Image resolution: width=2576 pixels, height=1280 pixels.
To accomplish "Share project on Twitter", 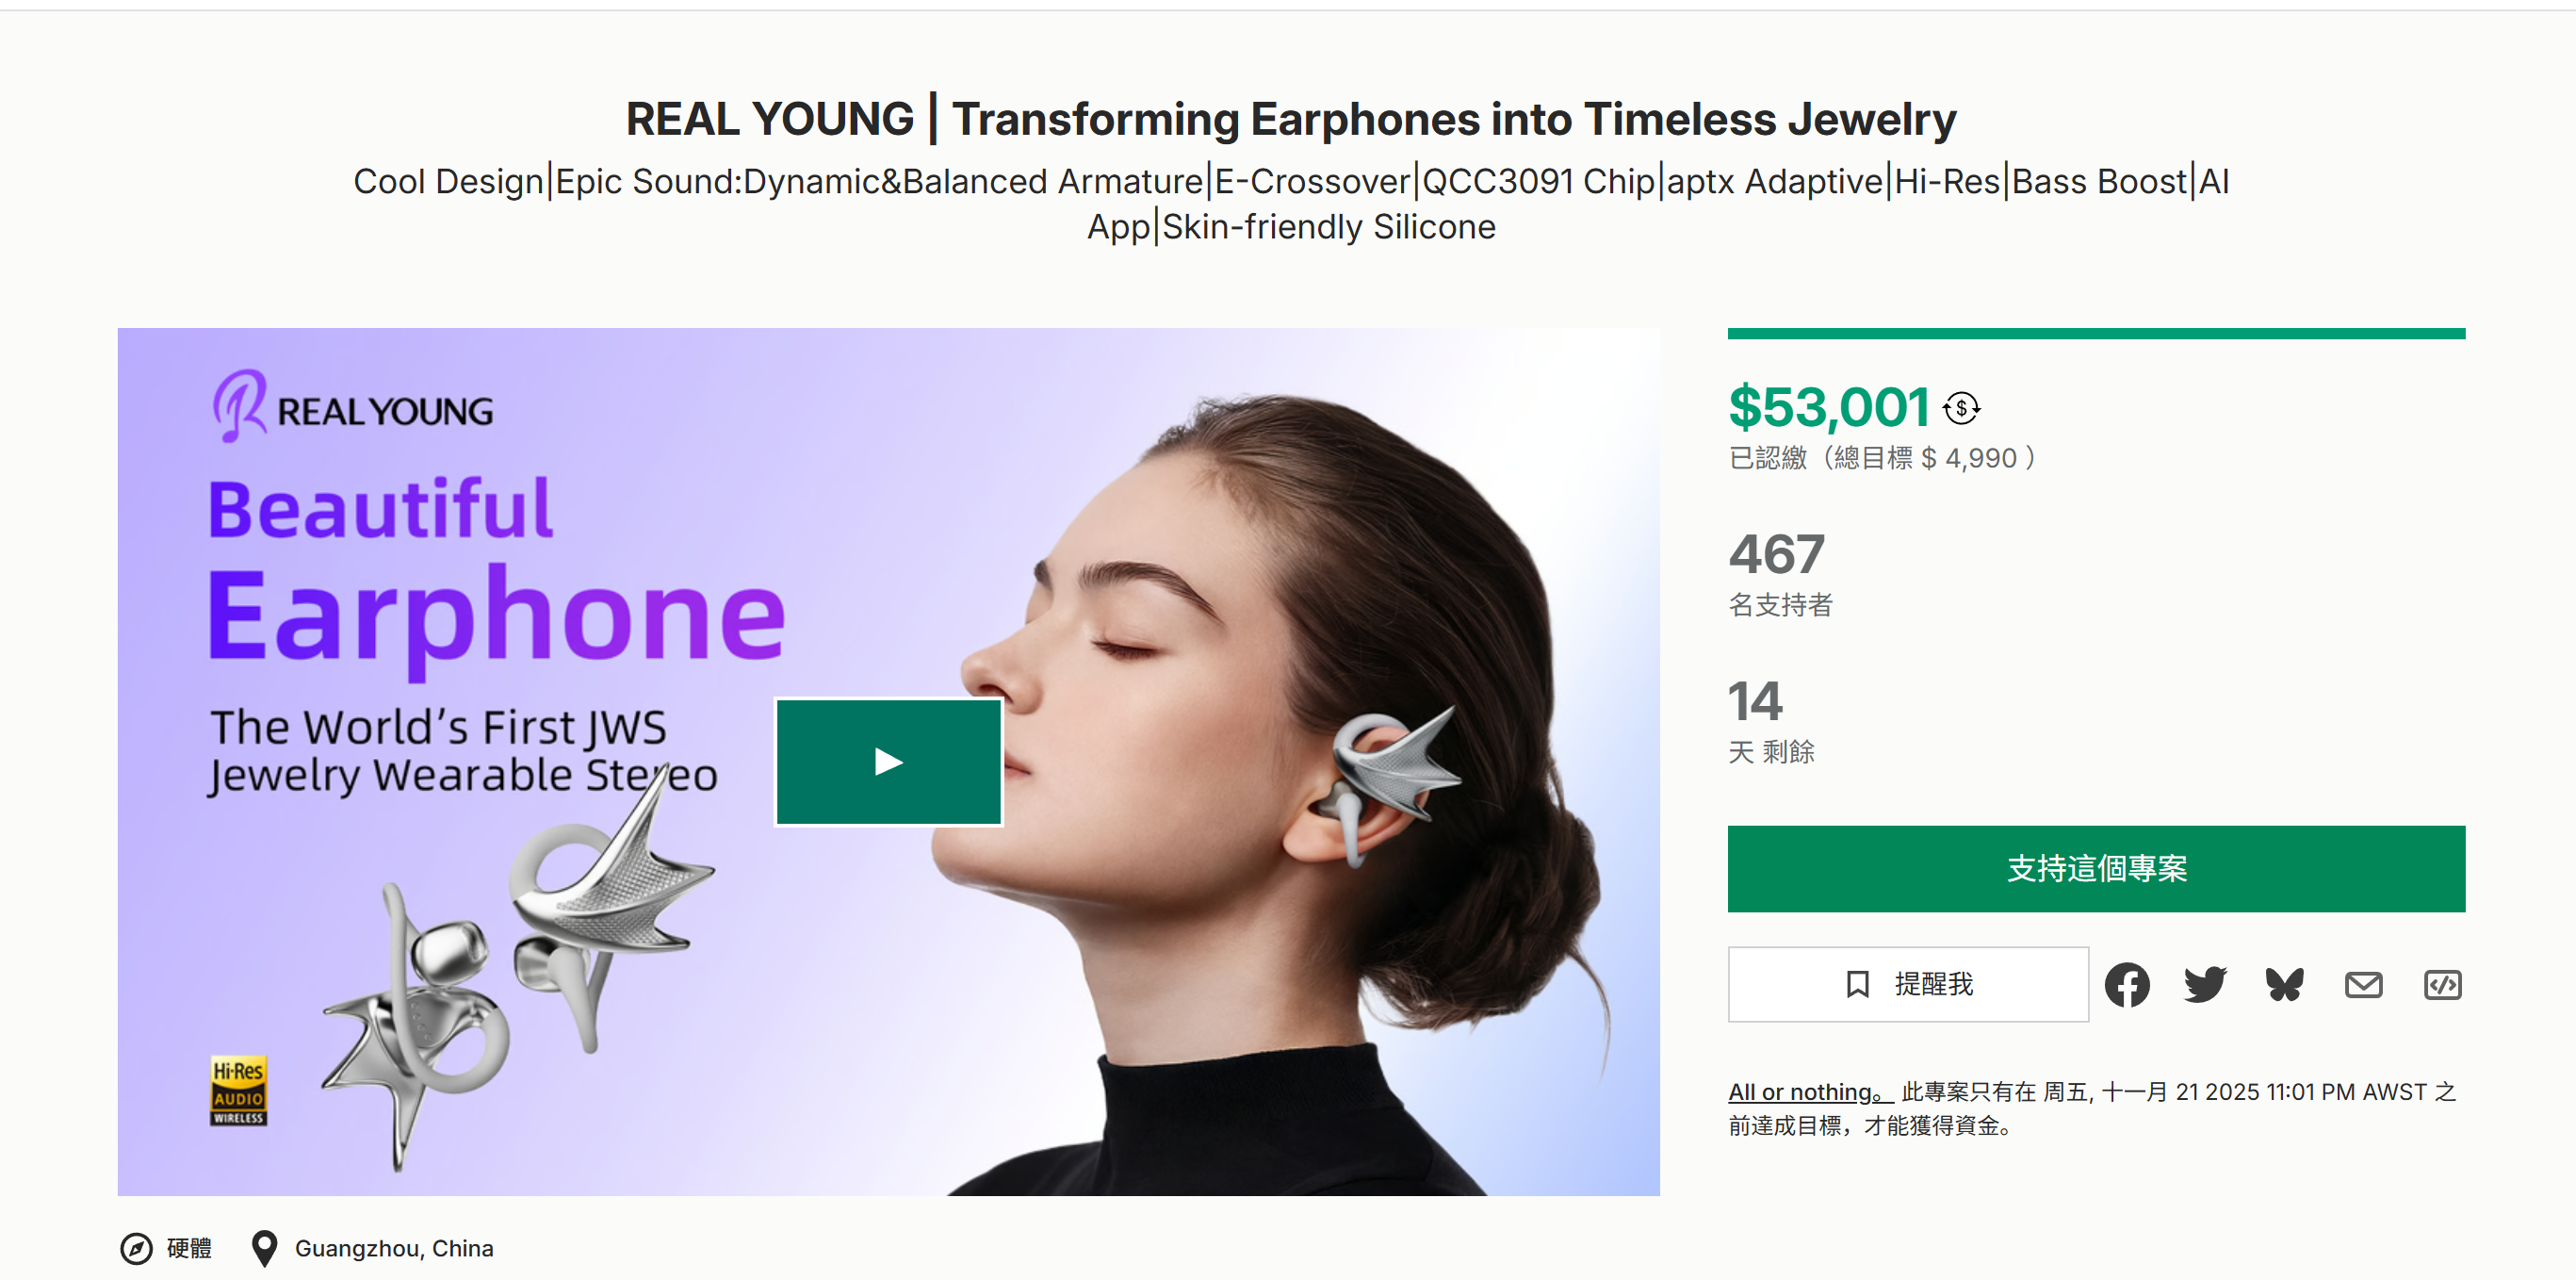I will click(x=2205, y=985).
